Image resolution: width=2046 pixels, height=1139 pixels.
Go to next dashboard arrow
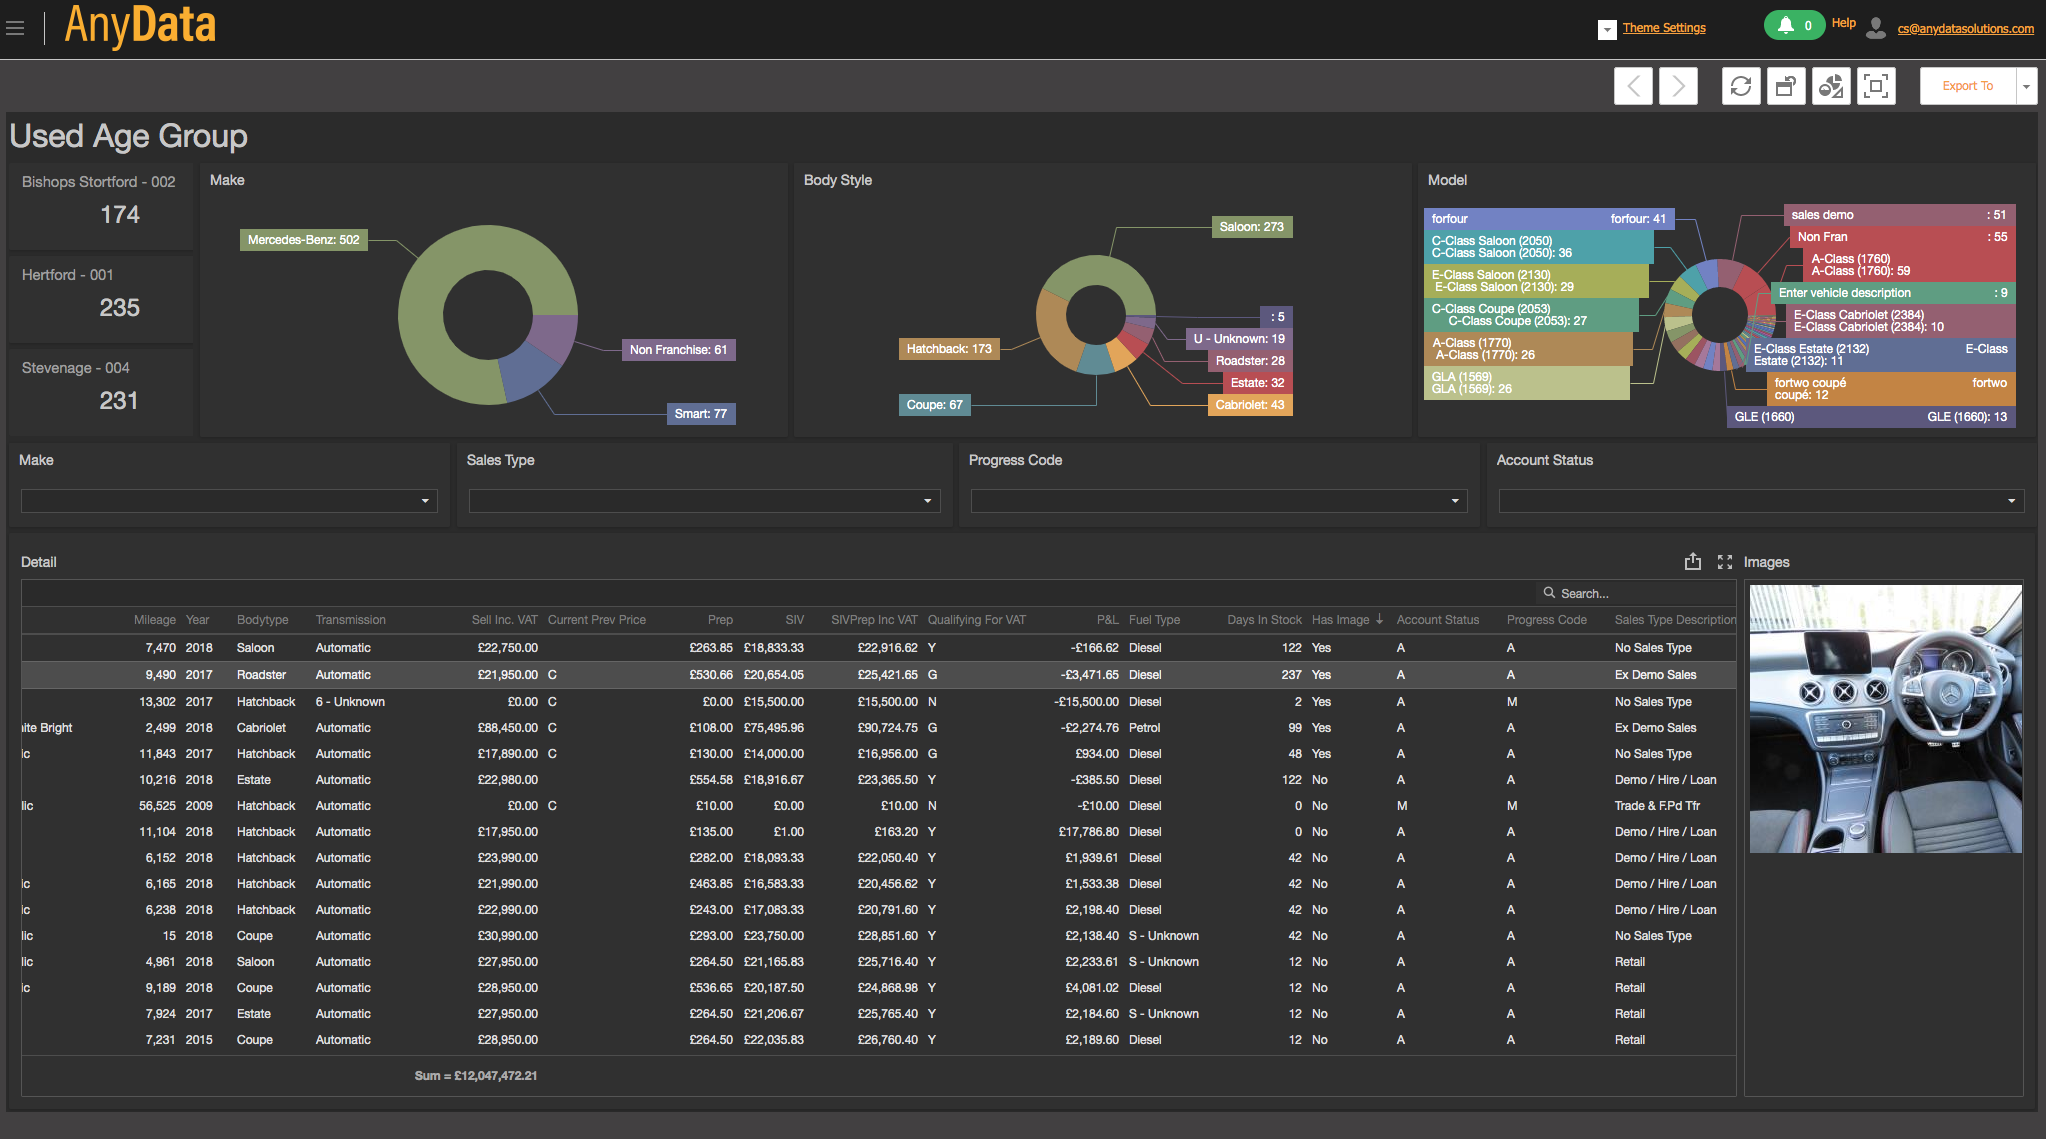coord(1678,86)
